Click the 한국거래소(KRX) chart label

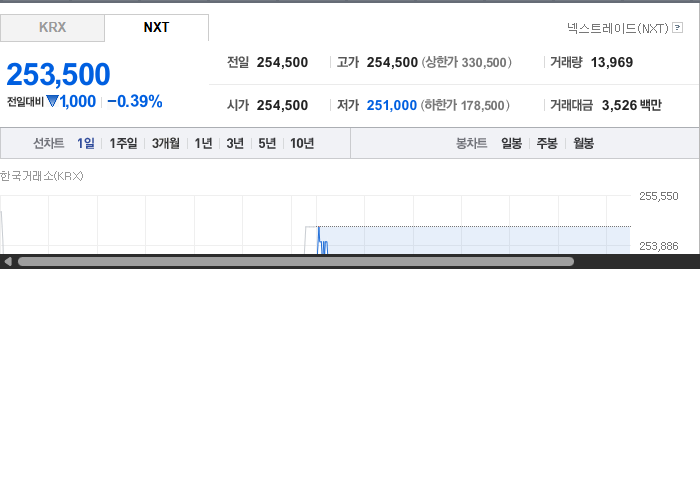pyautogui.click(x=42, y=176)
